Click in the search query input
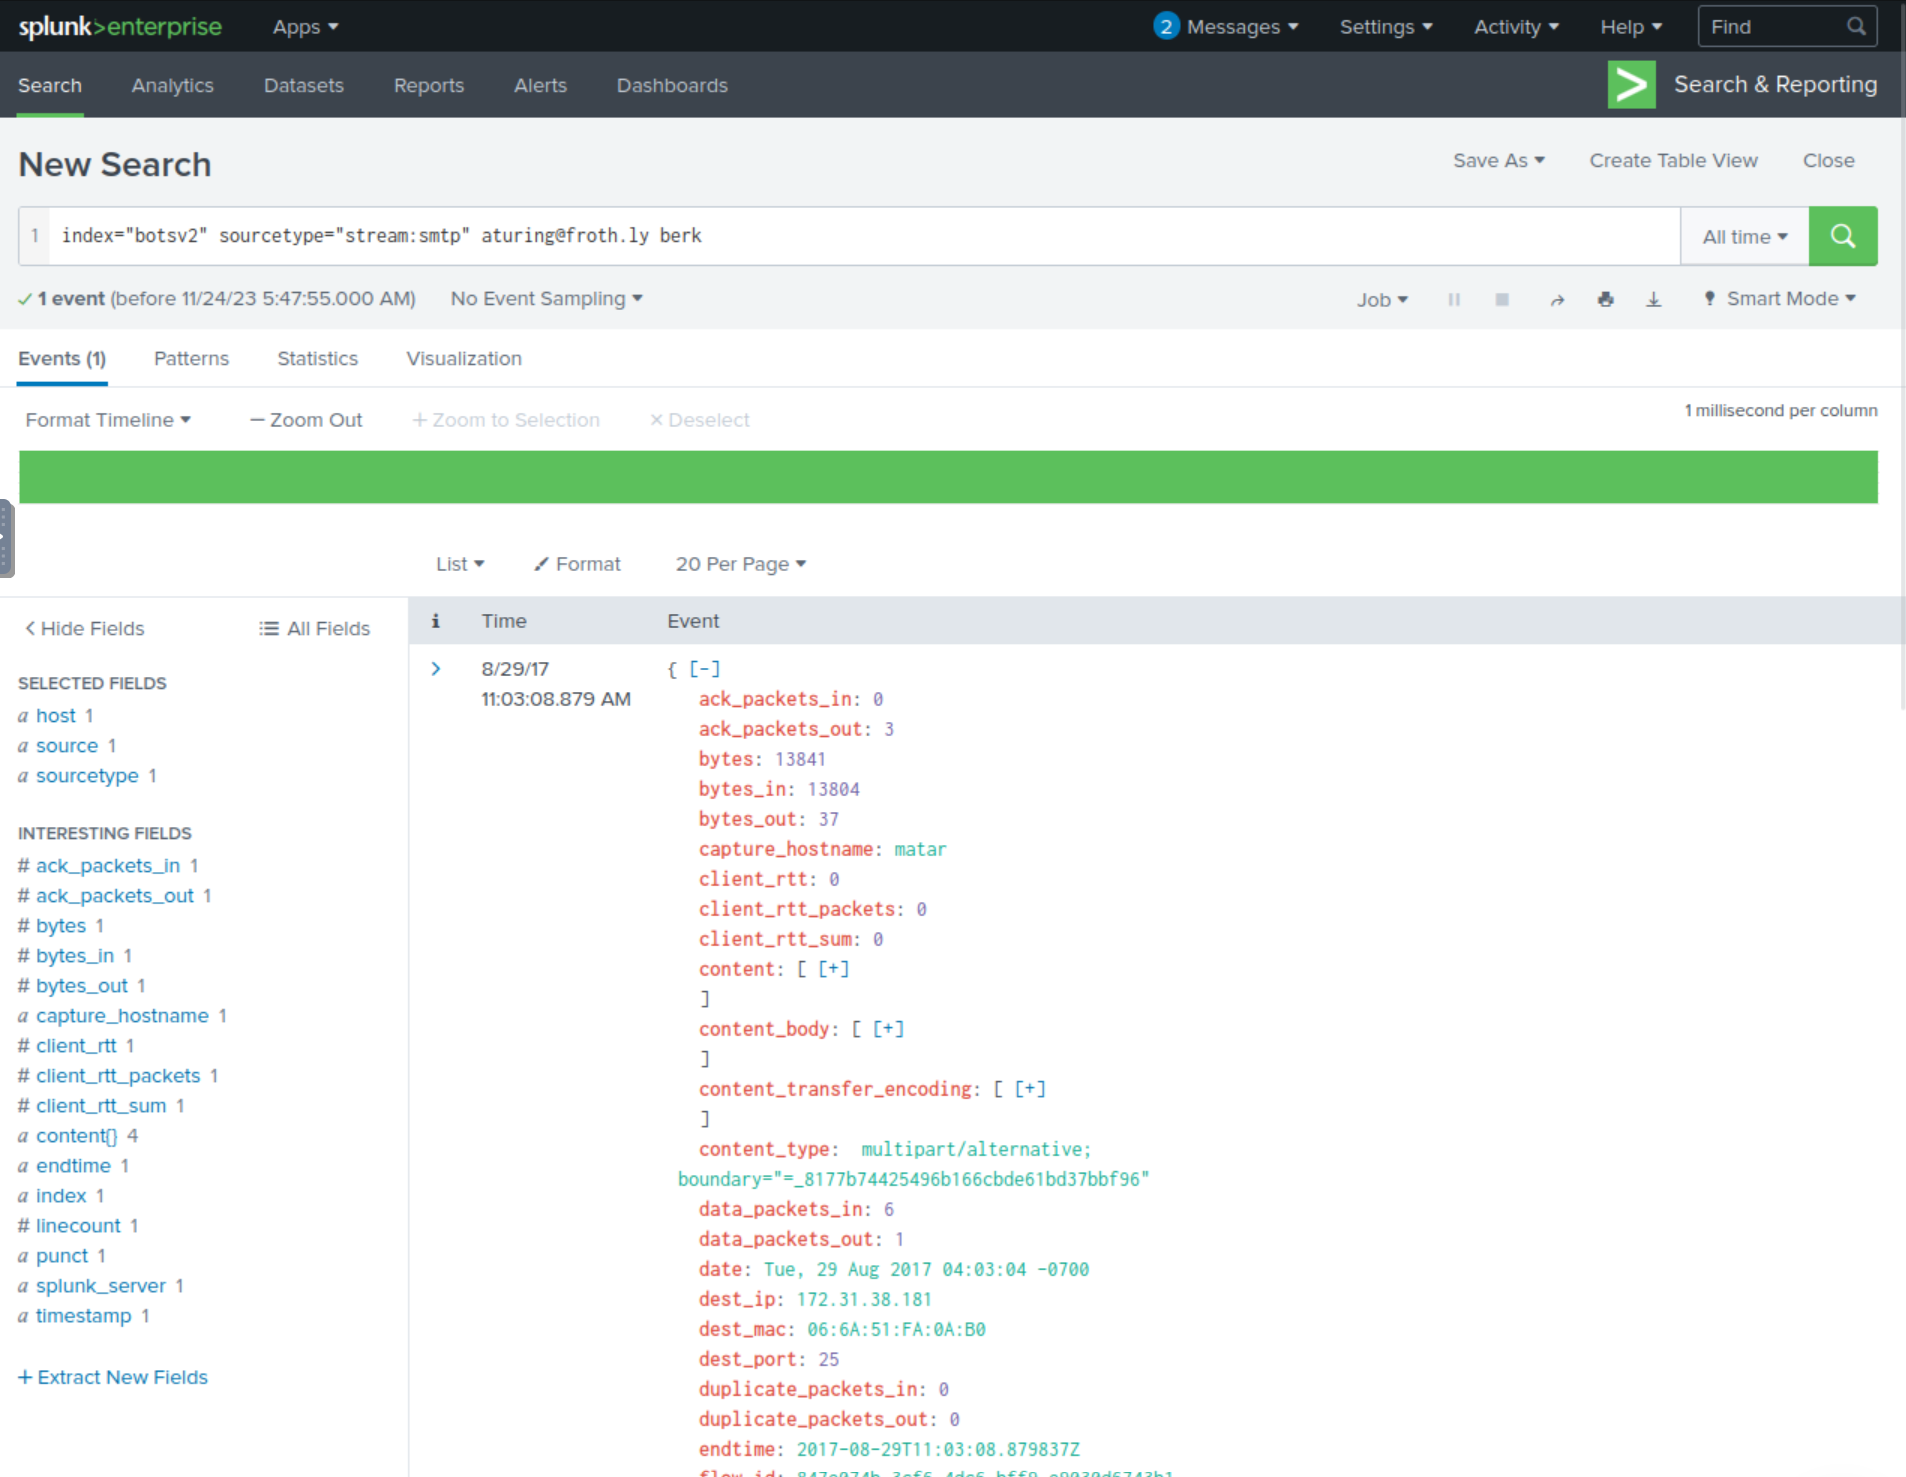 (x=865, y=236)
